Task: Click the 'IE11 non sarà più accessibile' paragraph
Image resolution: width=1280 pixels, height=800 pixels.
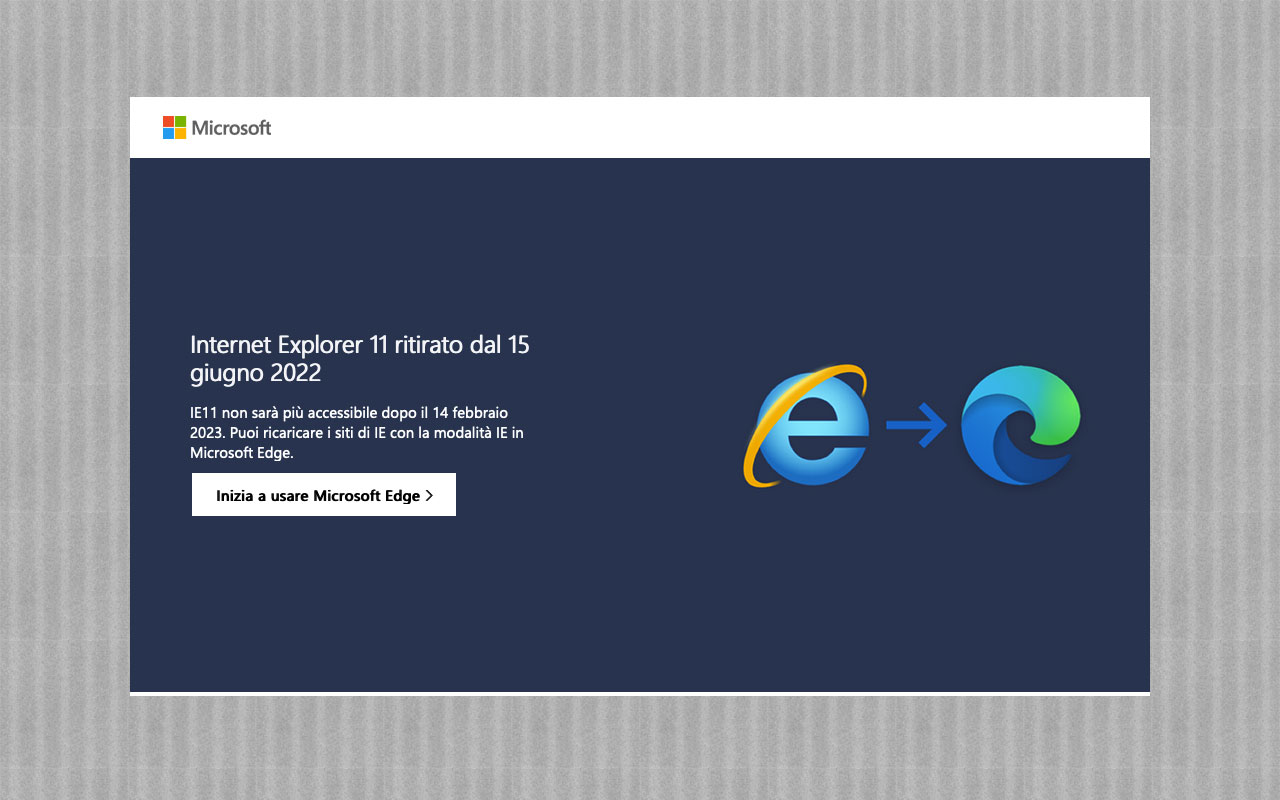Action: pyautogui.click(x=357, y=432)
